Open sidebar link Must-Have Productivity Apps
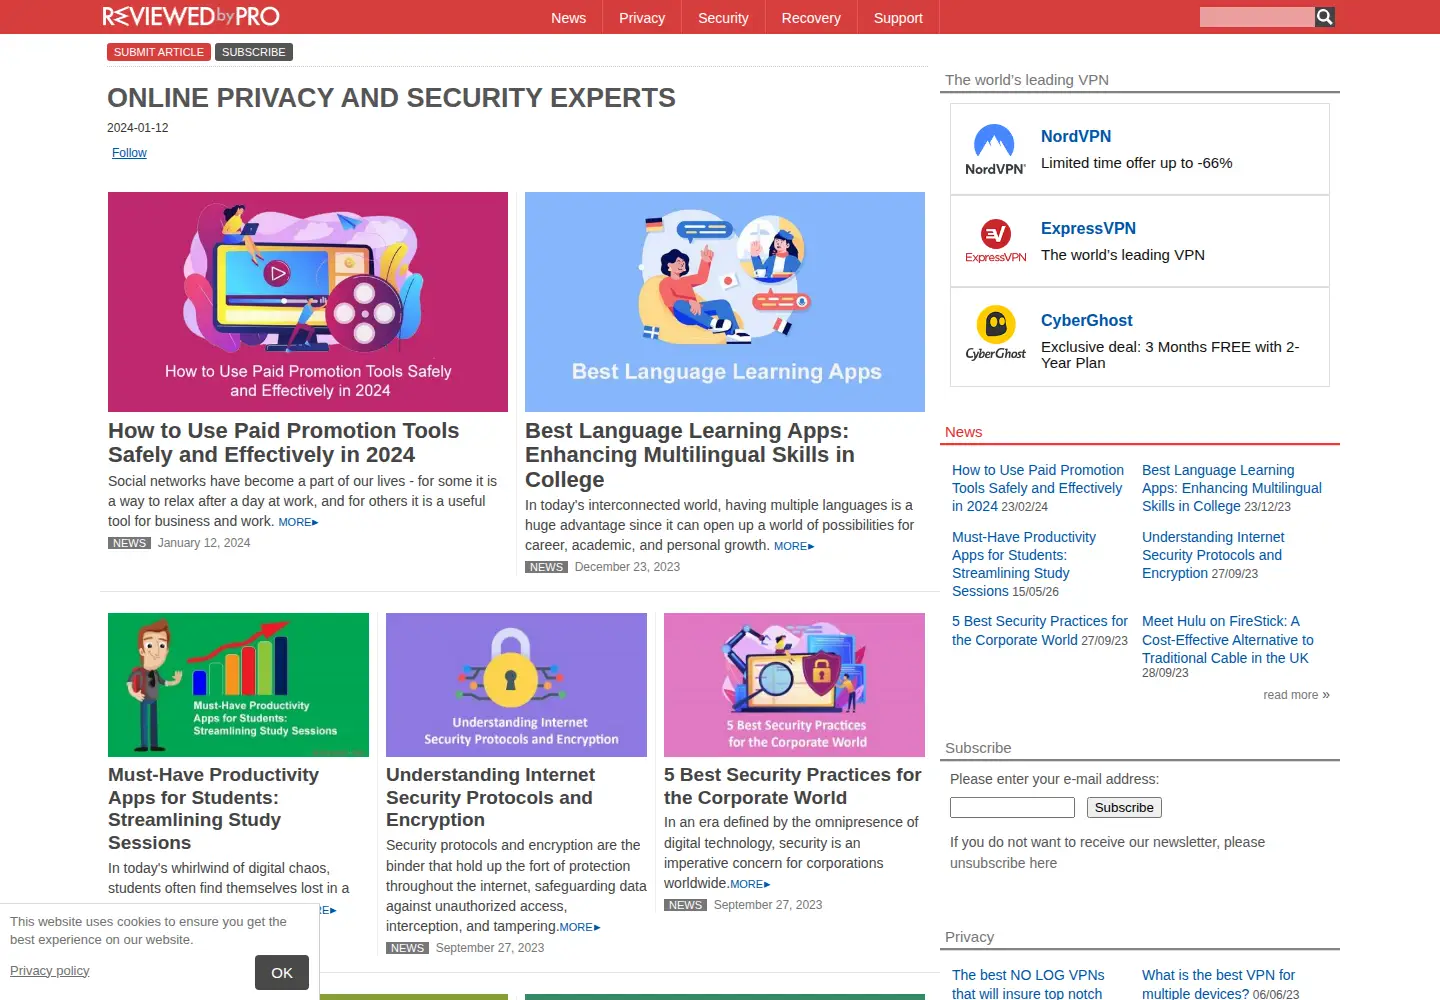The image size is (1440, 1000). 1024,564
